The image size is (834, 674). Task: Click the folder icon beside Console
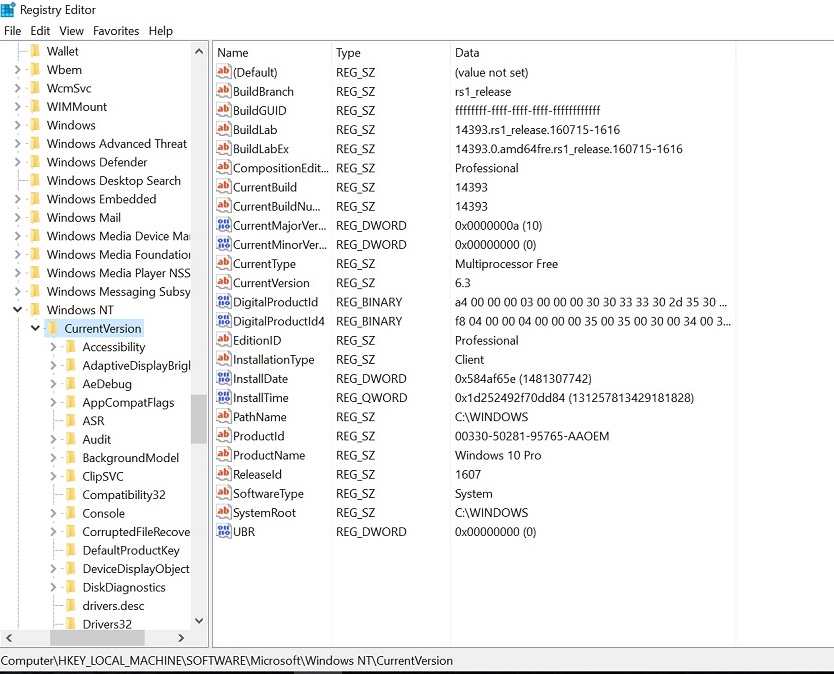pyautogui.click(x=71, y=513)
